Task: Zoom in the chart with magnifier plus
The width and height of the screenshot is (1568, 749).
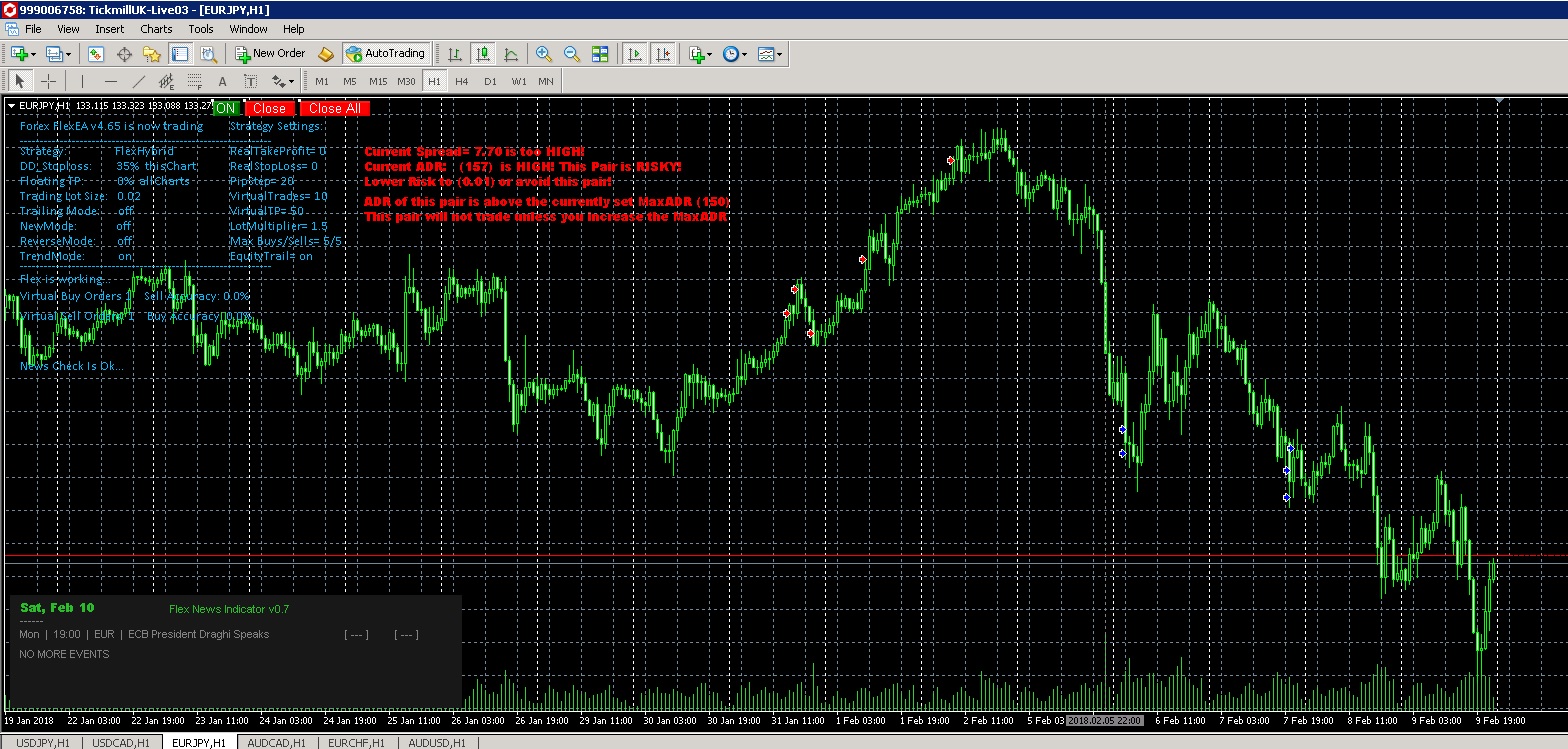Action: coord(544,54)
